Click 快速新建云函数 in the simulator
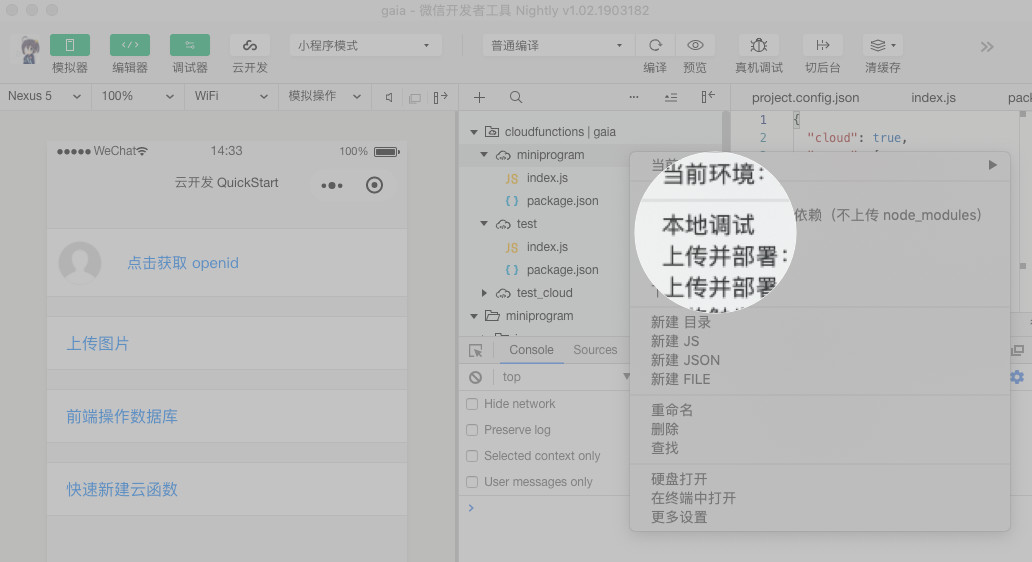 click(122, 490)
